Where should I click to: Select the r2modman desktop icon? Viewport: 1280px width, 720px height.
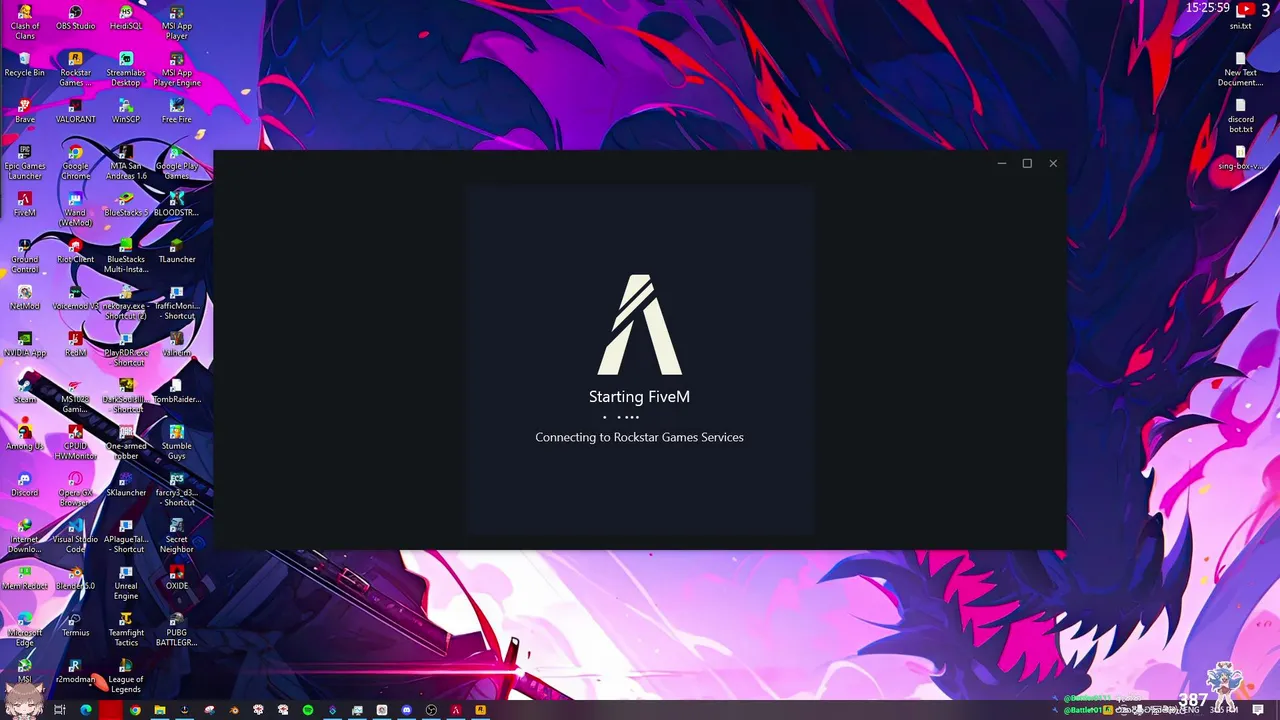tap(75, 671)
